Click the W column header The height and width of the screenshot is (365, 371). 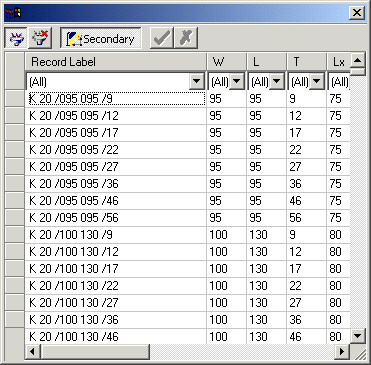227,62
